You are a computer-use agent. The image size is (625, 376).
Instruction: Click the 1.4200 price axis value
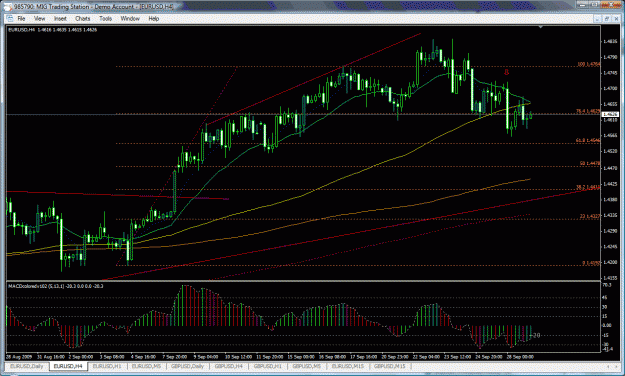click(x=610, y=262)
